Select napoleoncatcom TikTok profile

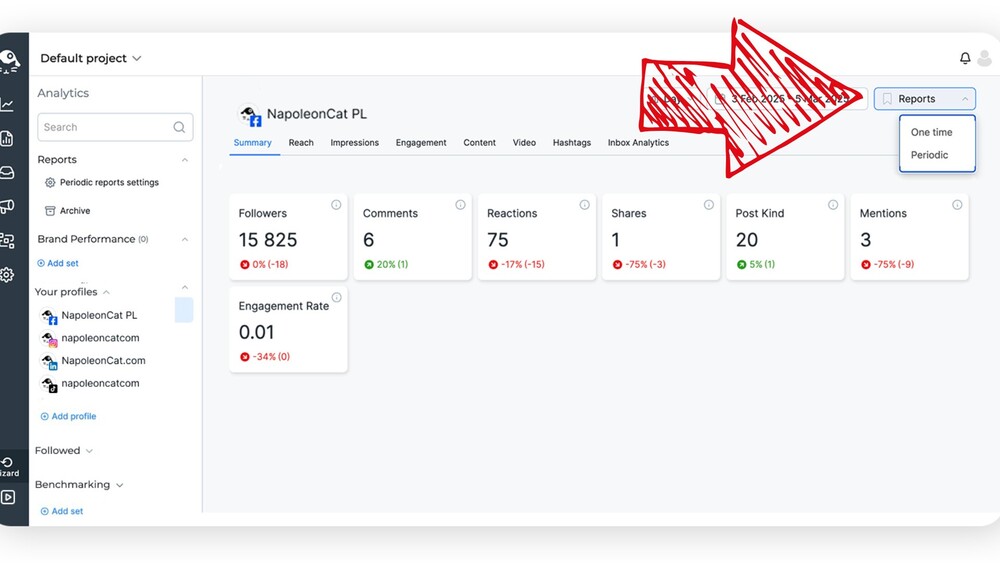pos(91,384)
